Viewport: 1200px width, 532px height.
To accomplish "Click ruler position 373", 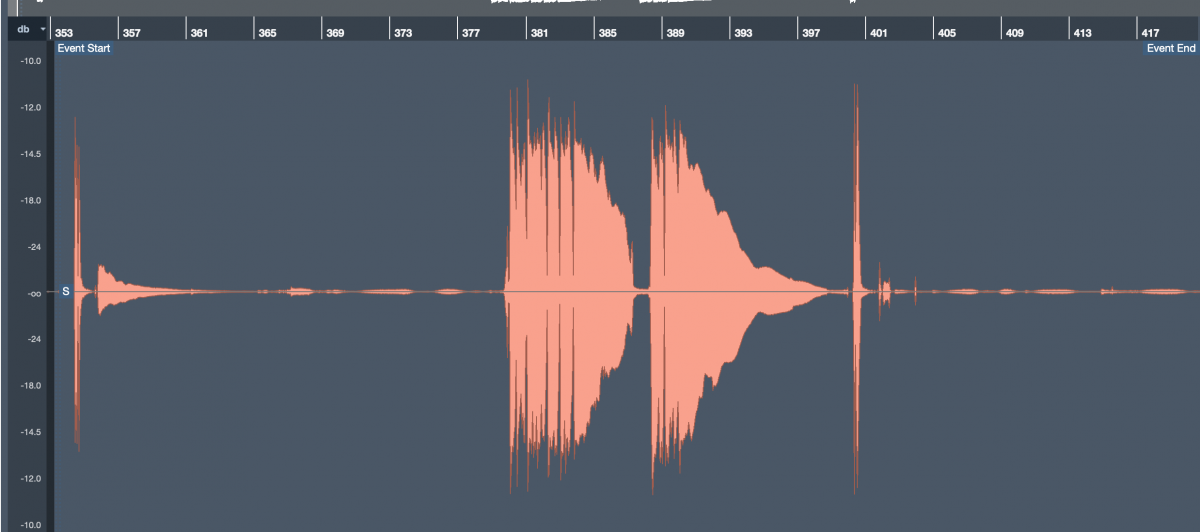I will pyautogui.click(x=403, y=33).
